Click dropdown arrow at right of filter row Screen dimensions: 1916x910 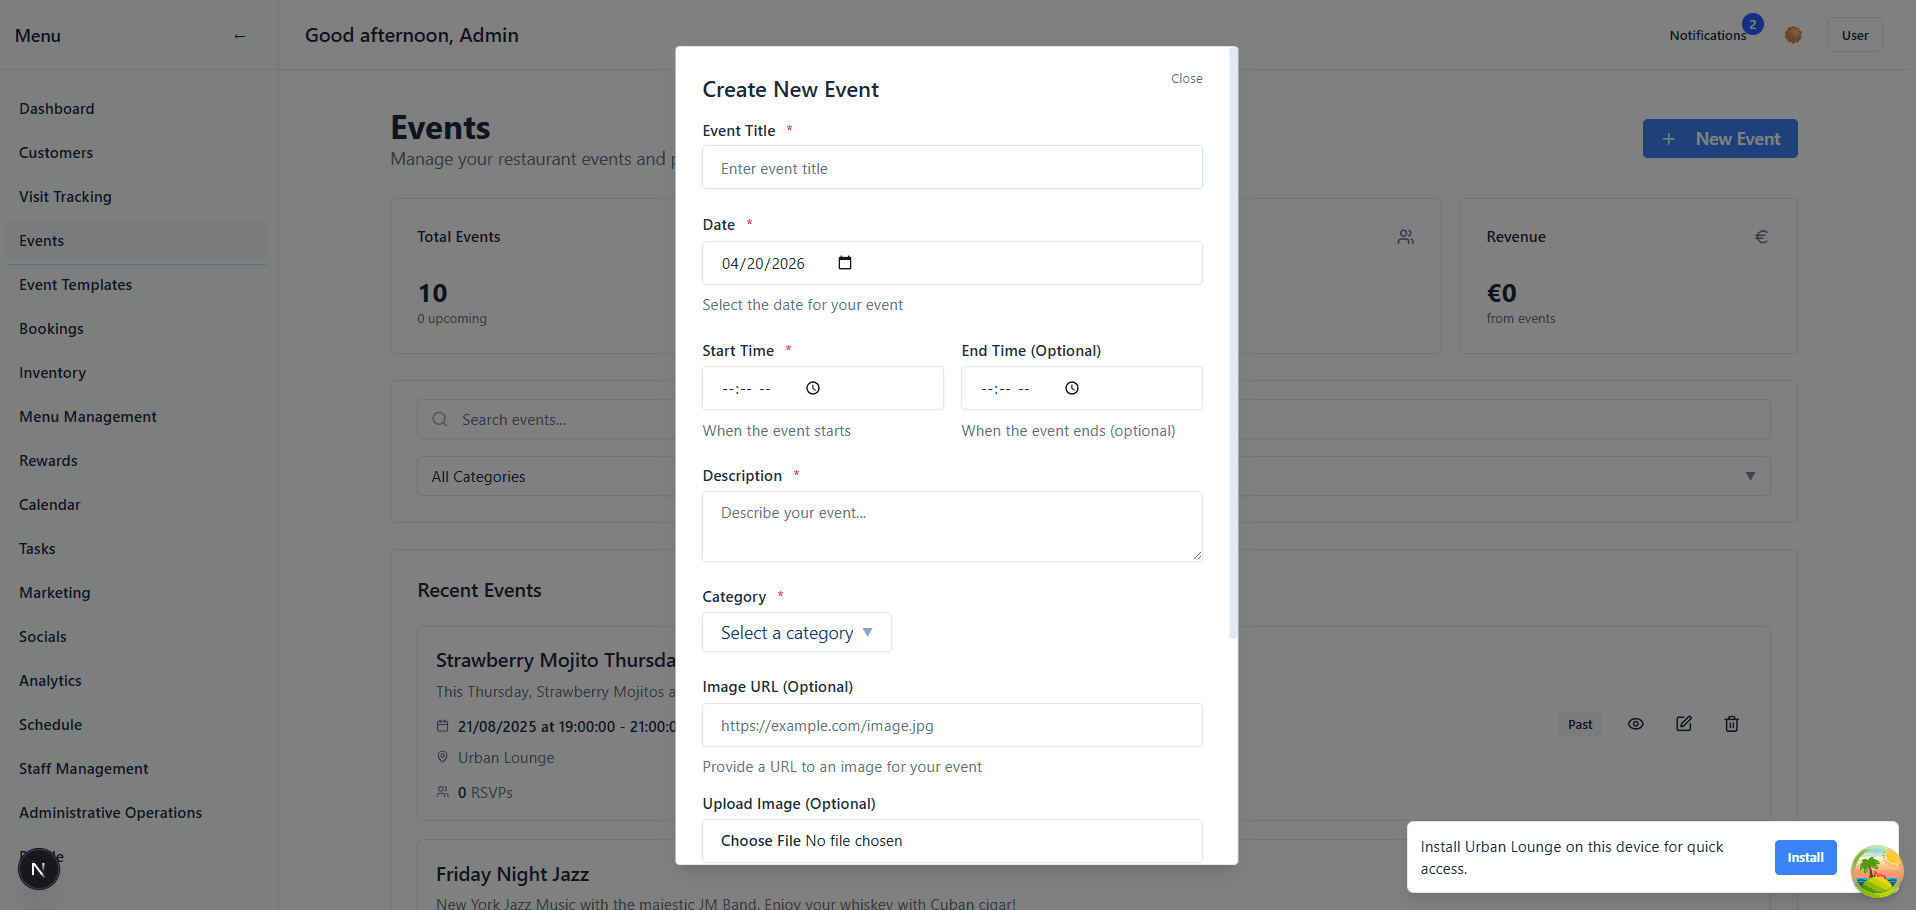tap(1750, 476)
